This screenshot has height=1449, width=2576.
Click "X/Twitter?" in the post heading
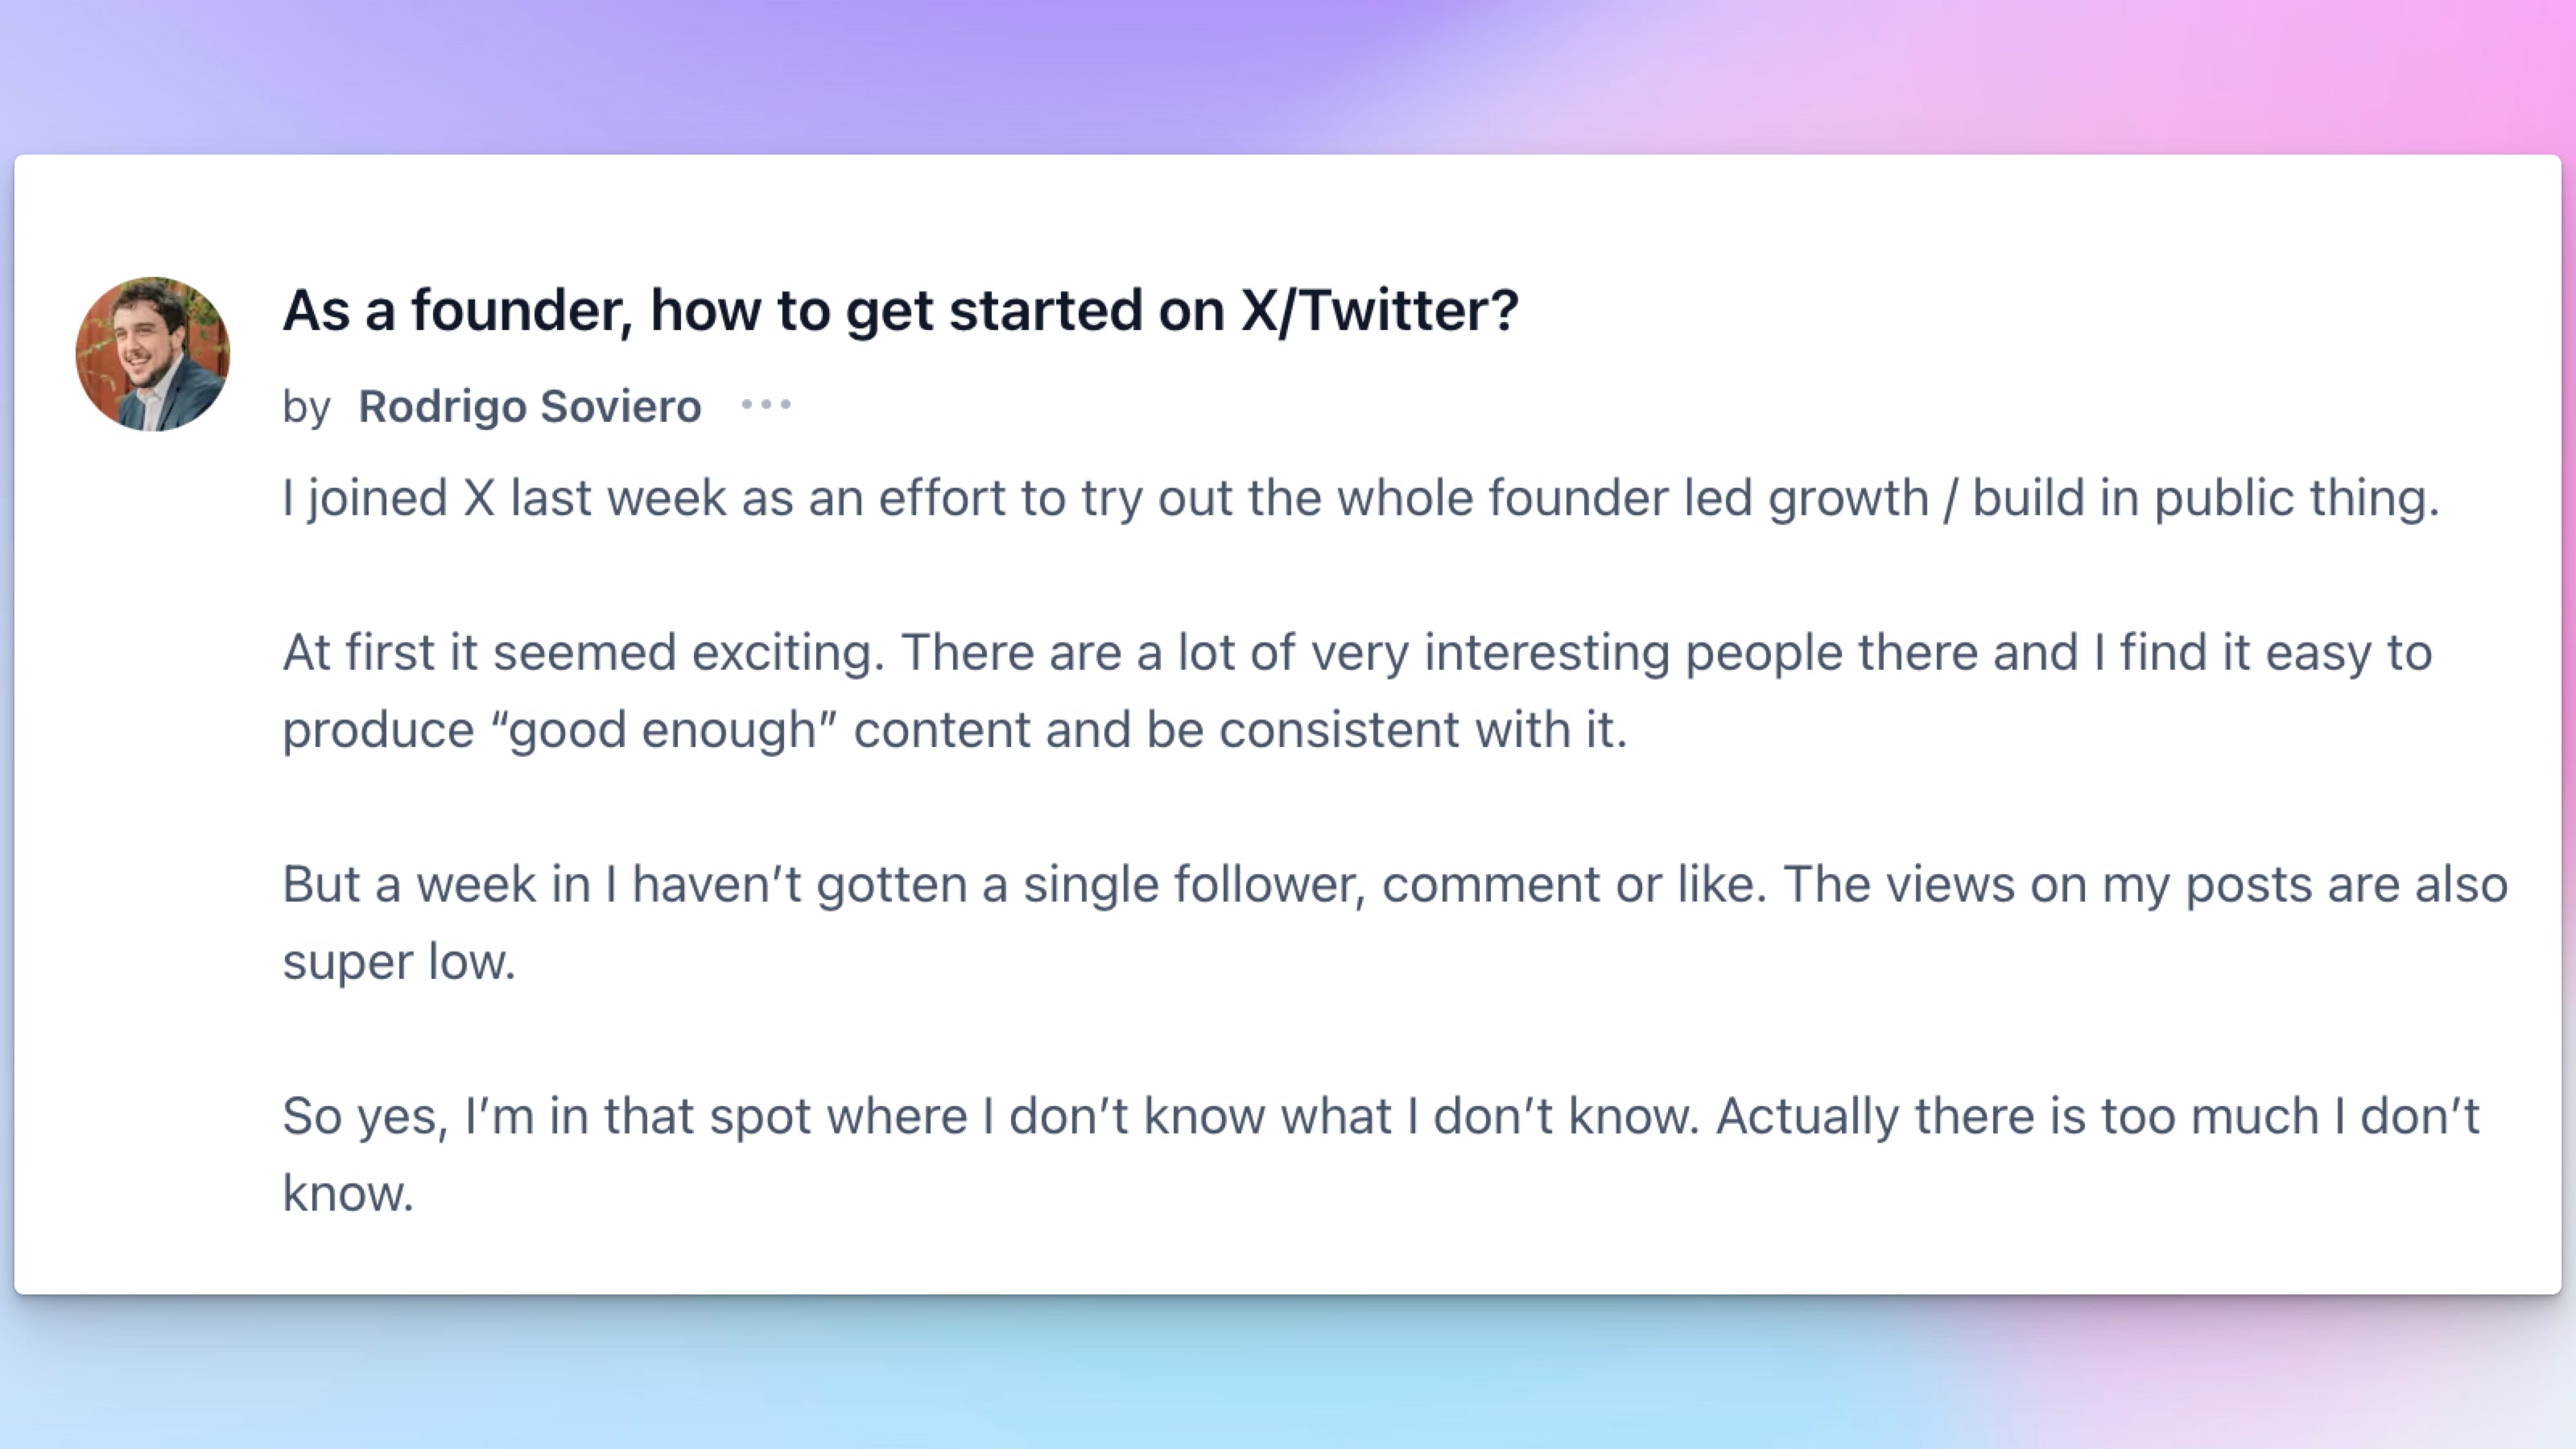pyautogui.click(x=1380, y=310)
